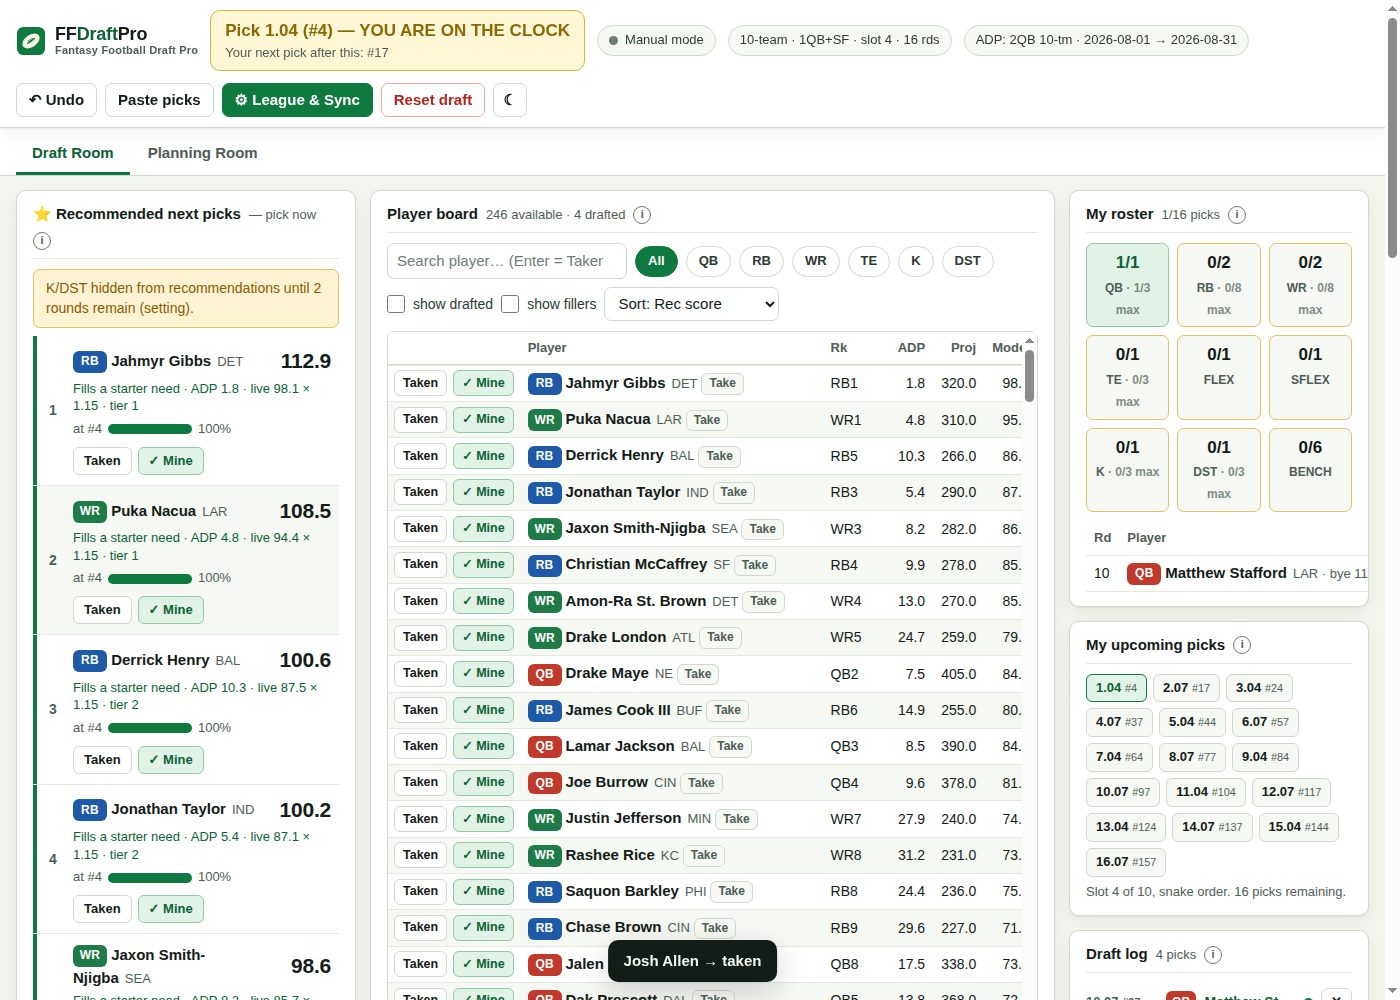Click the Manual mode status pill
This screenshot has width=1400, height=1000.
(656, 40)
